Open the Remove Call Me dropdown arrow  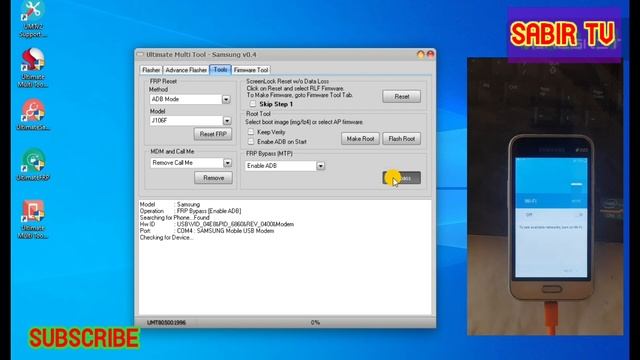[227, 163]
